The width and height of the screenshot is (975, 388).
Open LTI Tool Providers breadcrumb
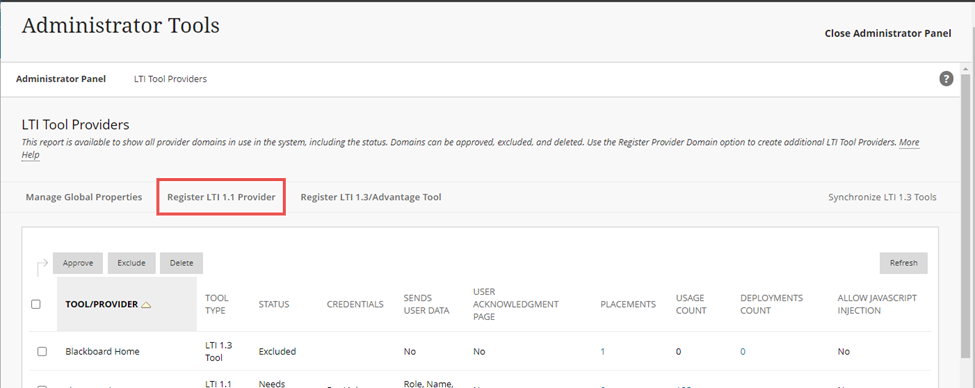(170, 79)
